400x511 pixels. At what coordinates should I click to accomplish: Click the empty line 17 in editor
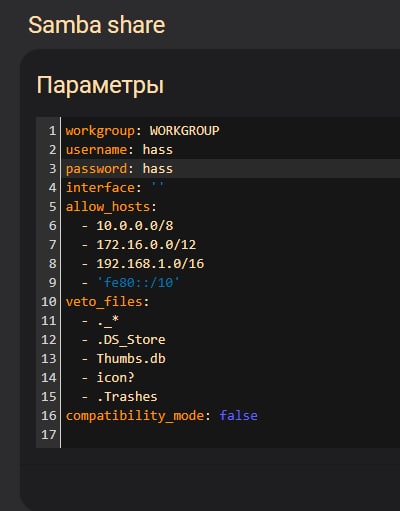pos(230,435)
